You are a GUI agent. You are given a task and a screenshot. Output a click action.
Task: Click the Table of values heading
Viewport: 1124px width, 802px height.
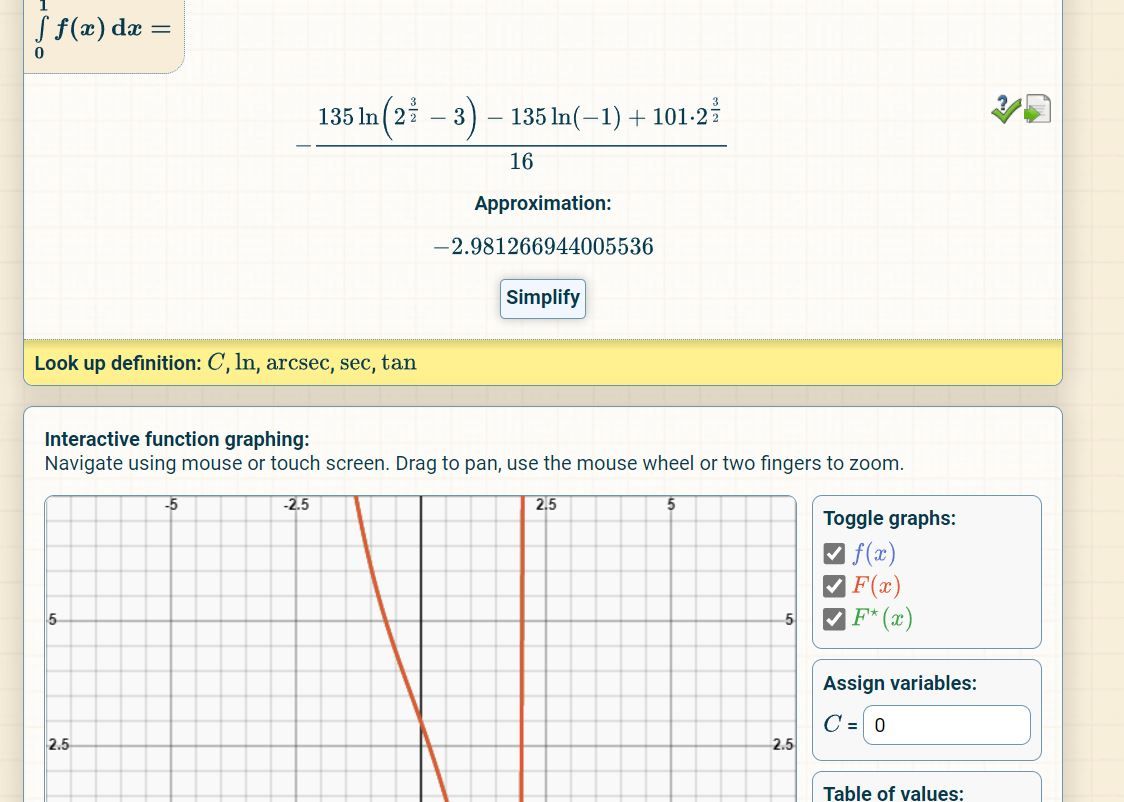(893, 793)
